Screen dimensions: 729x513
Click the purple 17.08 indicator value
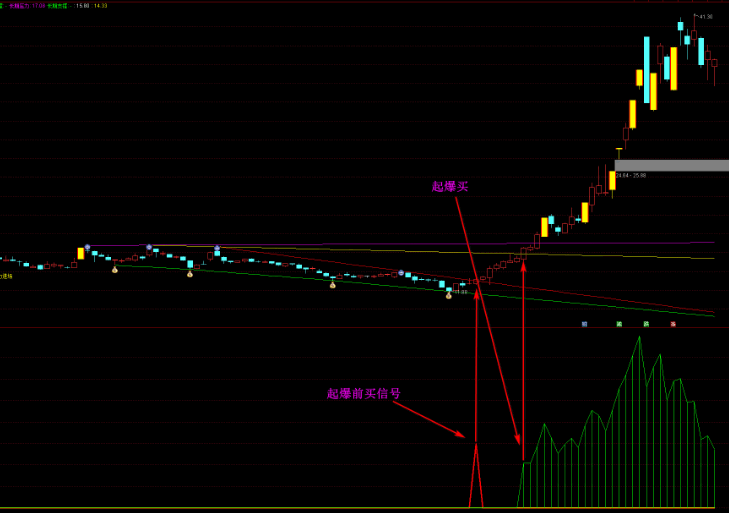[39, 6]
